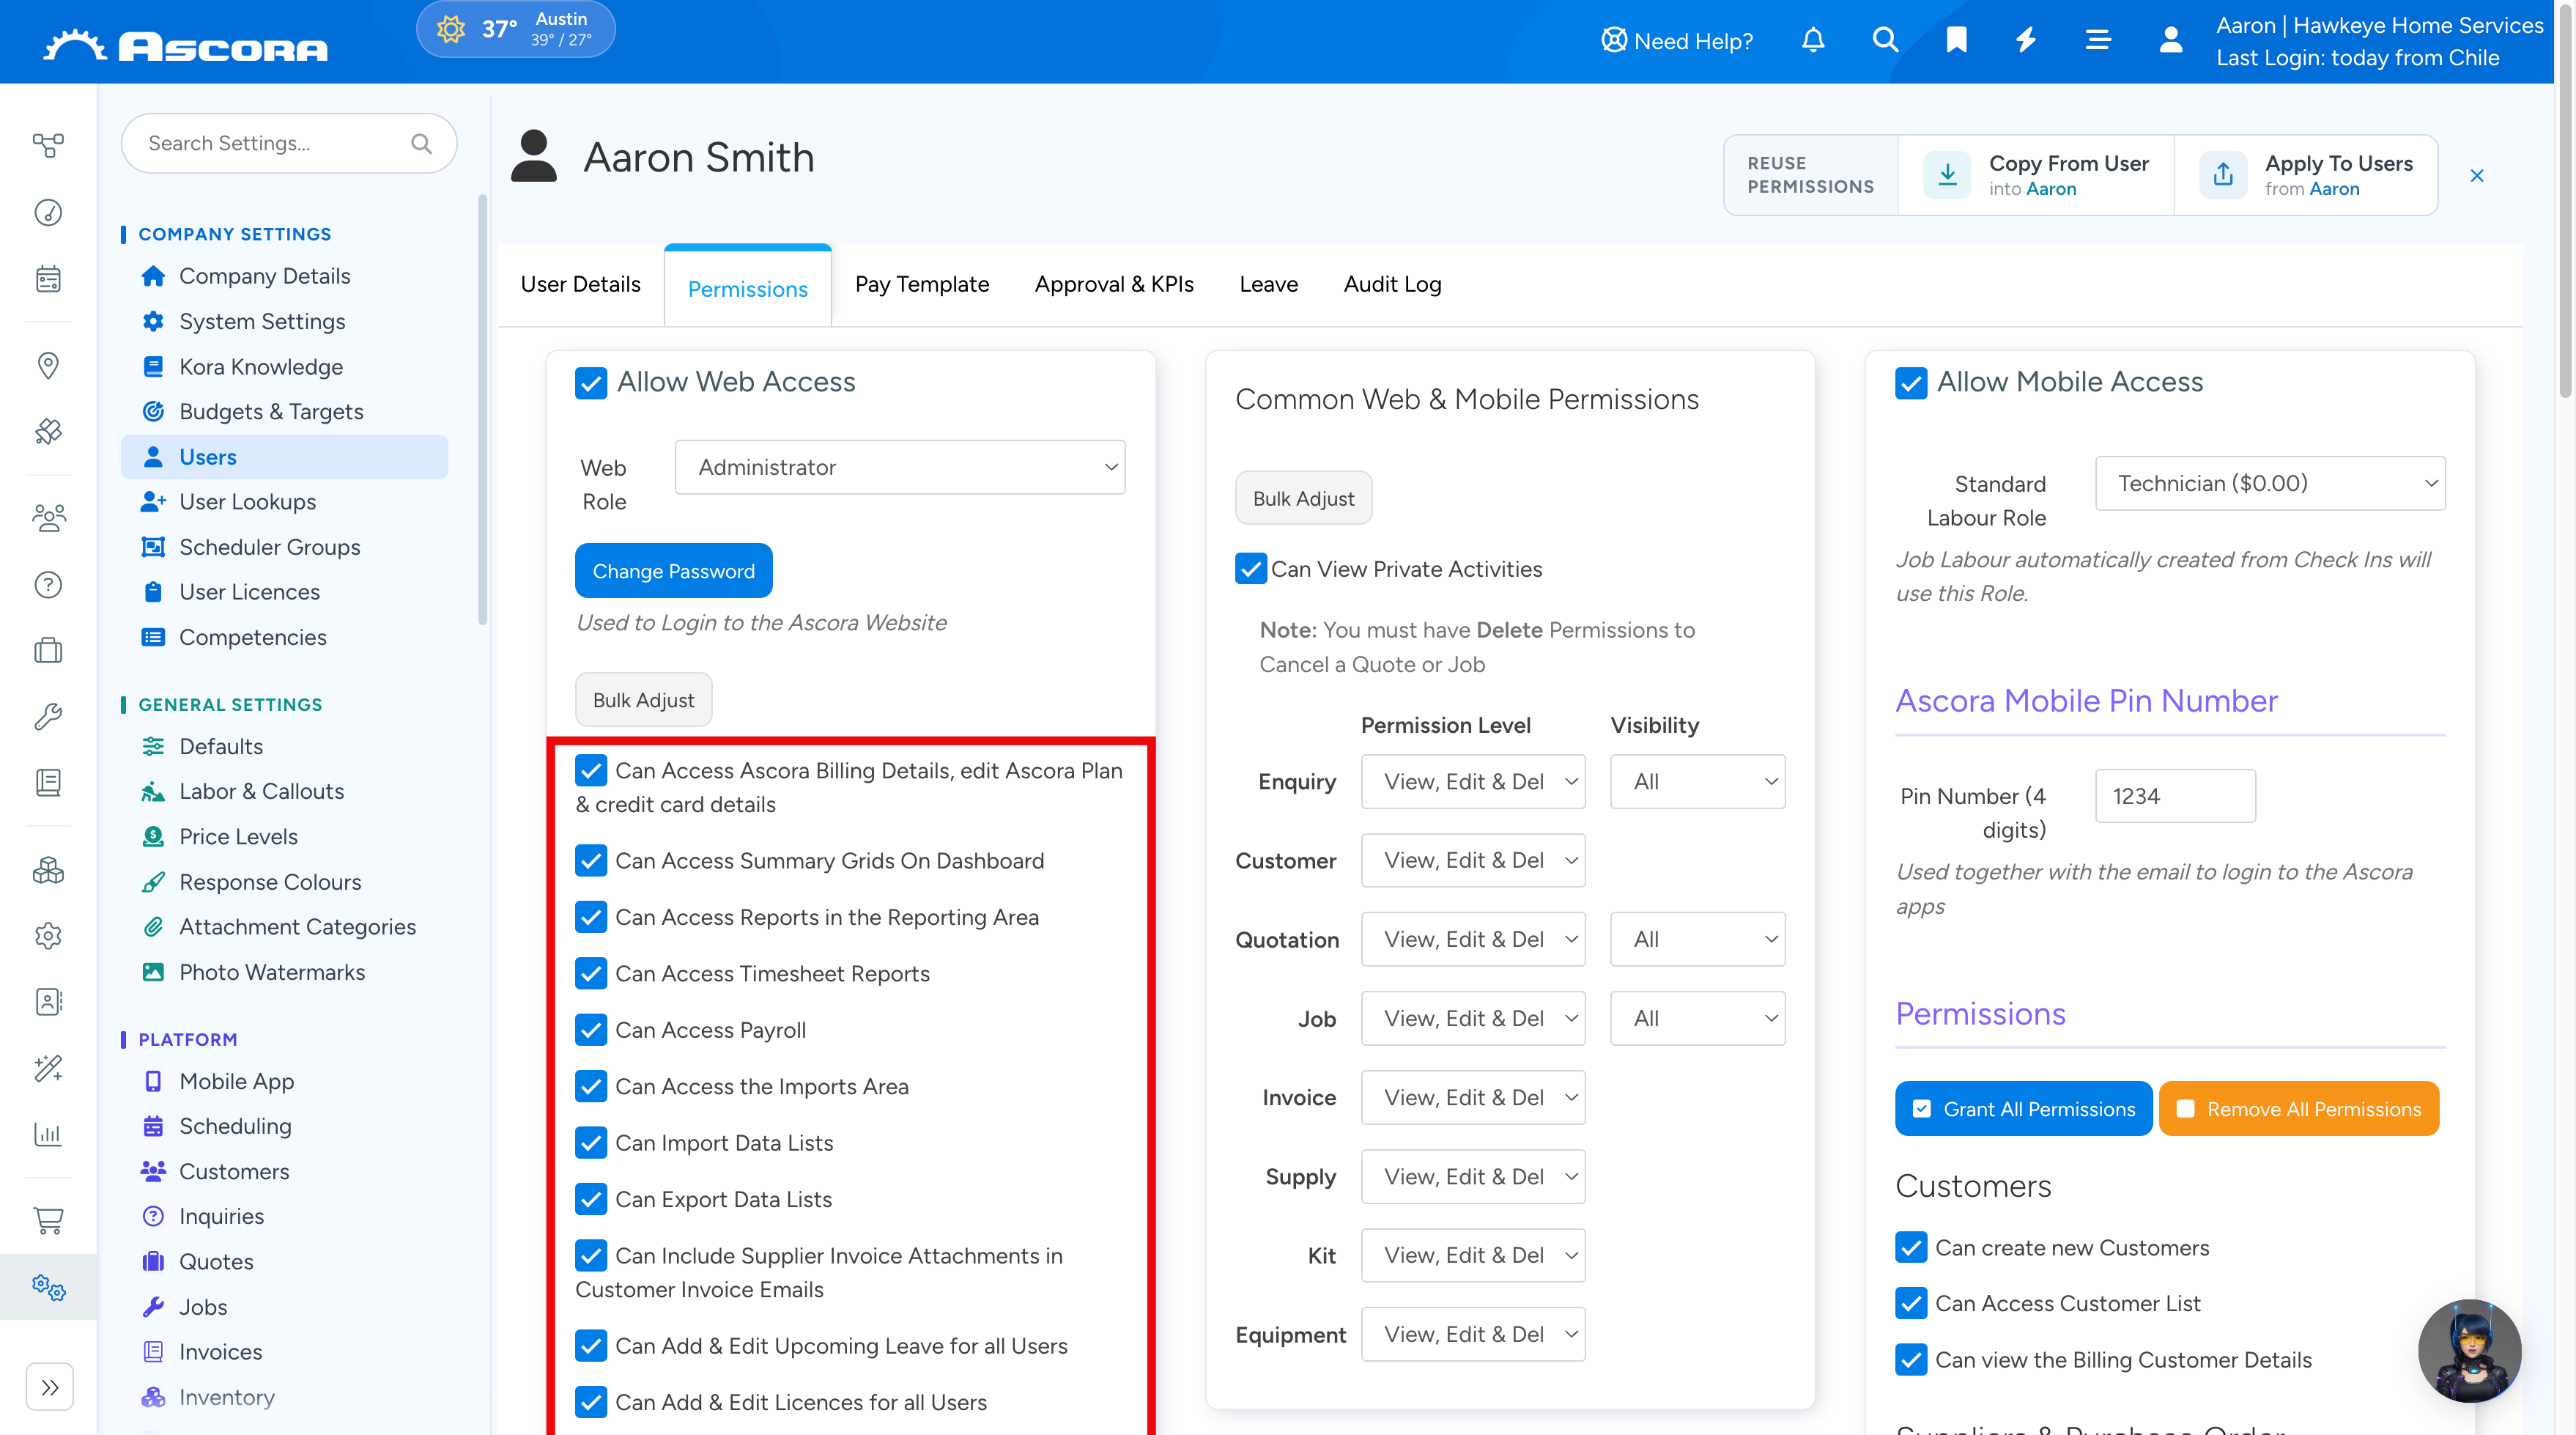
Task: Expand the left rail with the double-chevron
Action: [x=50, y=1387]
